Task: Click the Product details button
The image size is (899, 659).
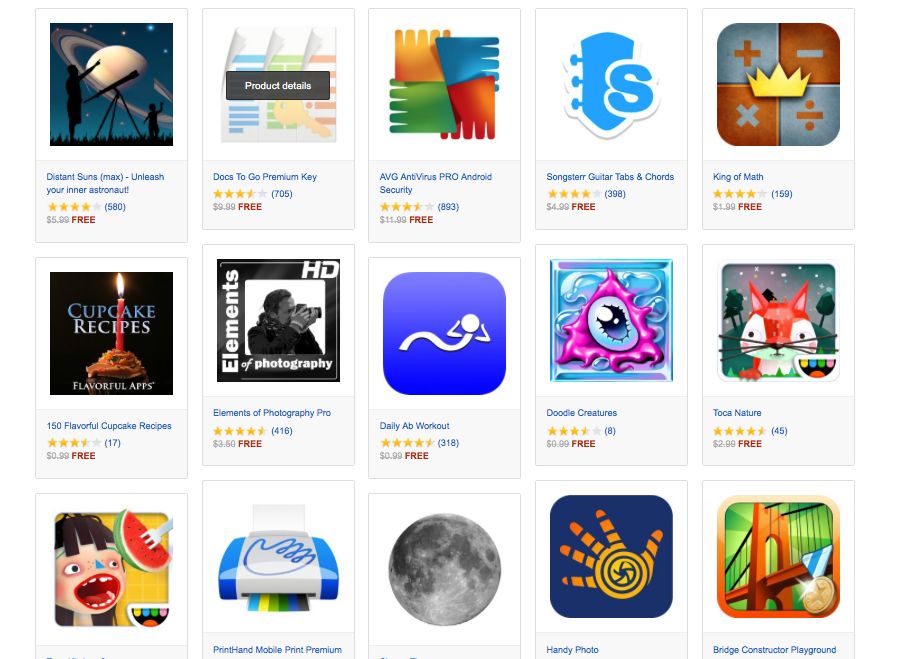Action: pos(278,85)
